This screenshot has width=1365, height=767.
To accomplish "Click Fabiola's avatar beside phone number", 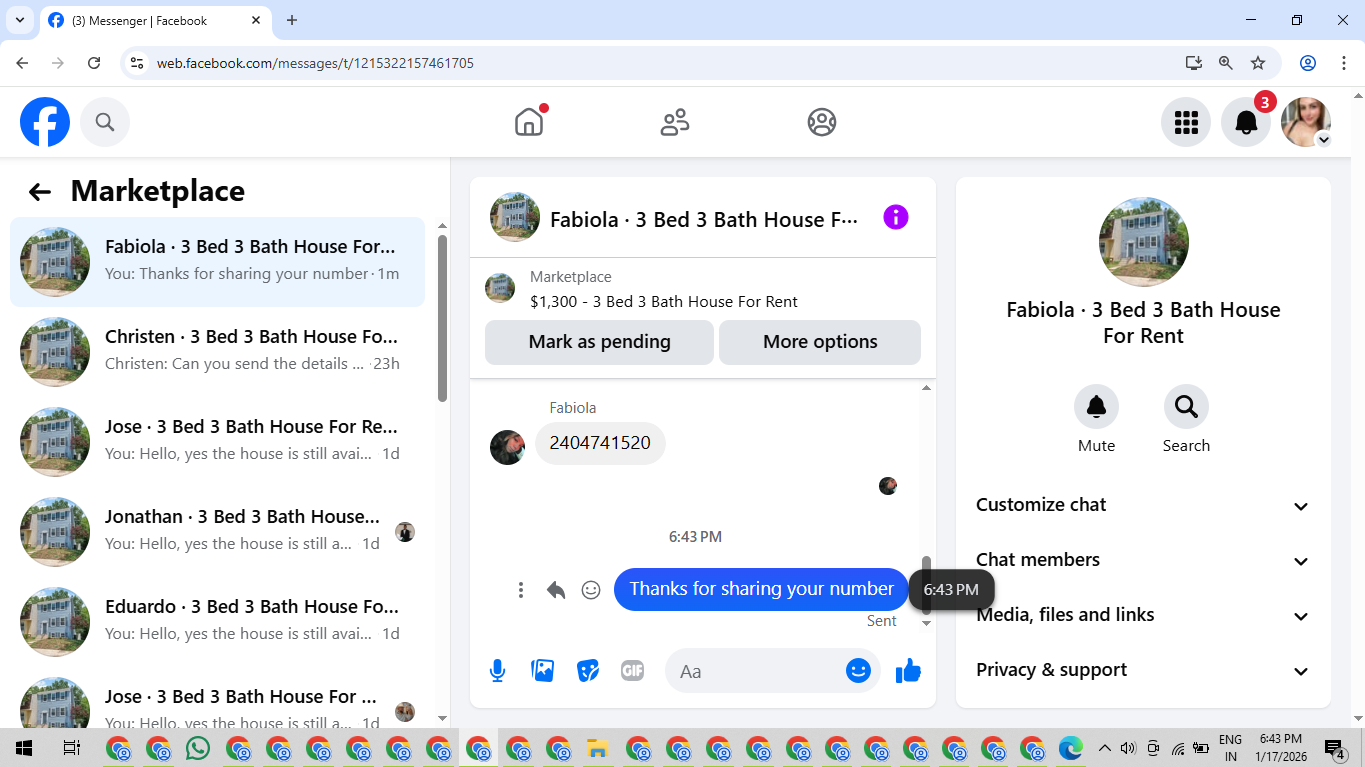I will (x=507, y=447).
